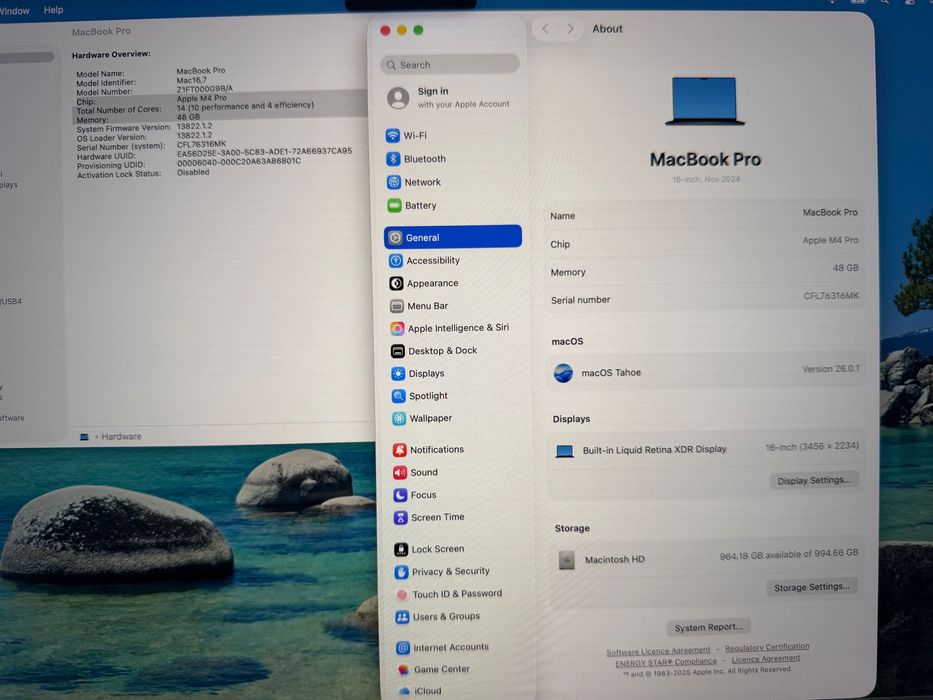Click the Macintosh HD drive icon

pos(566,560)
